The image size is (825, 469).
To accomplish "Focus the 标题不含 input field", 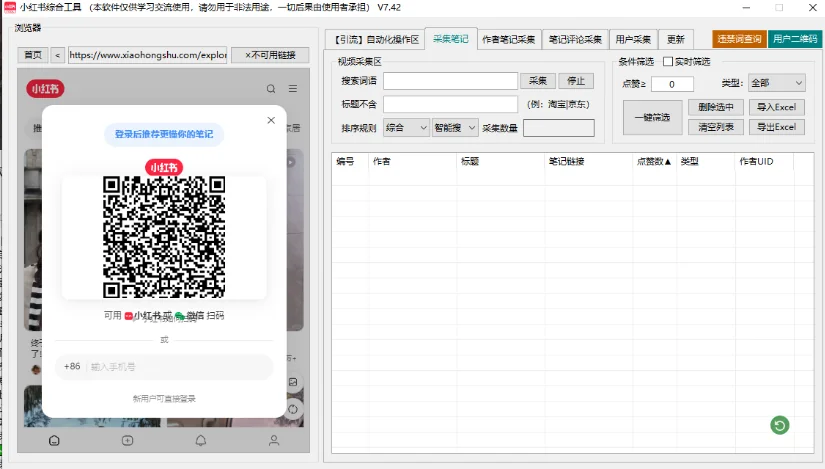I will [x=450, y=104].
